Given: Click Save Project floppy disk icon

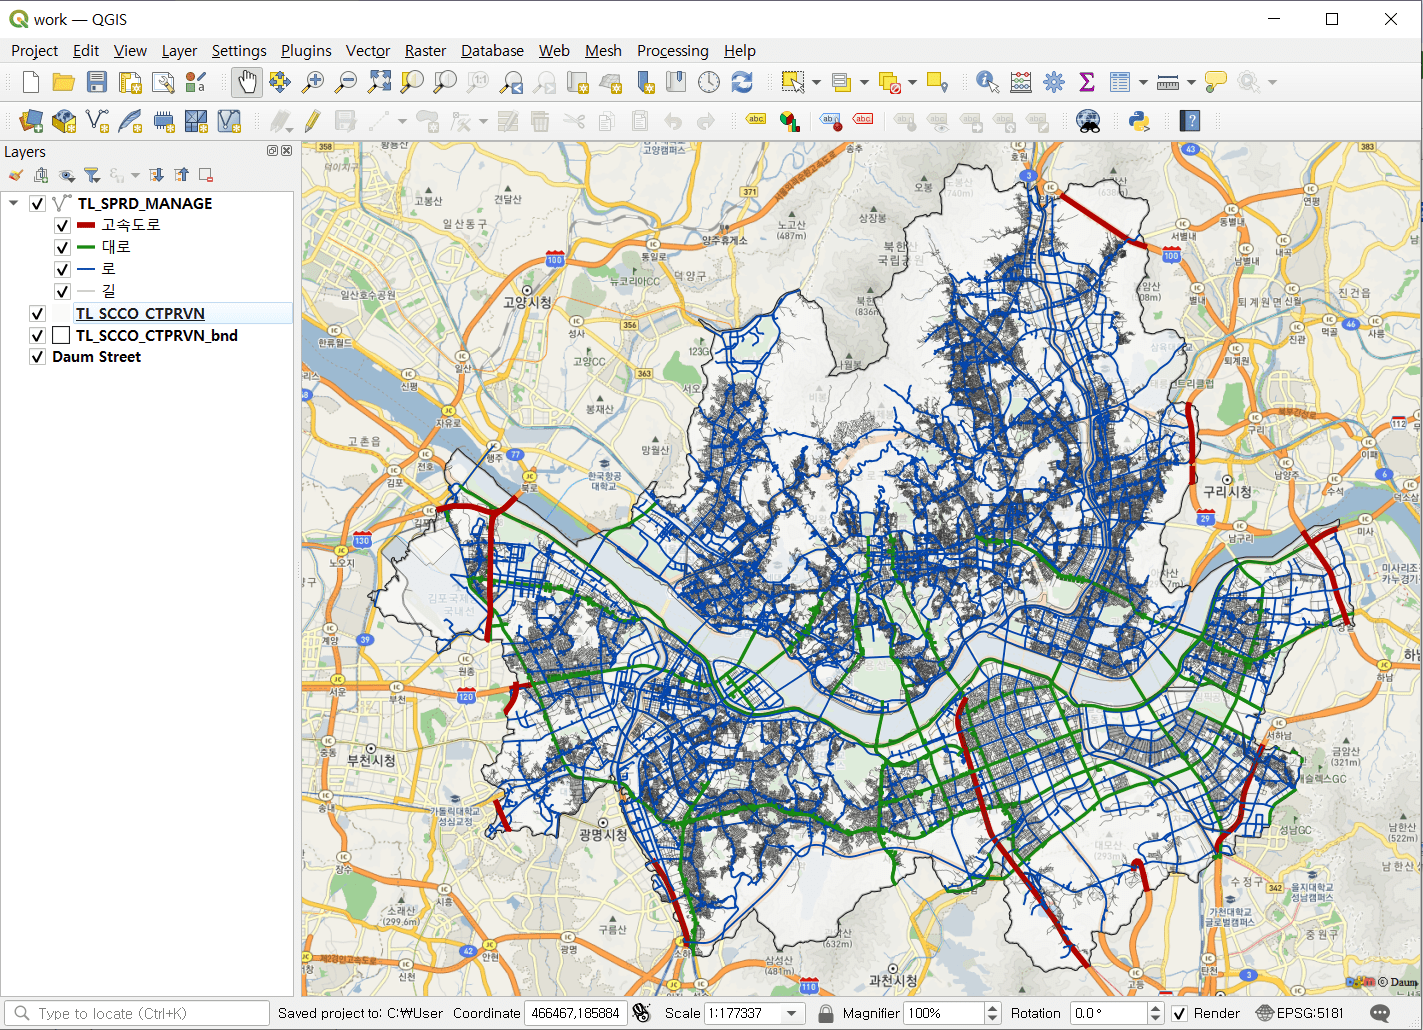Looking at the screenshot, I should [x=97, y=82].
